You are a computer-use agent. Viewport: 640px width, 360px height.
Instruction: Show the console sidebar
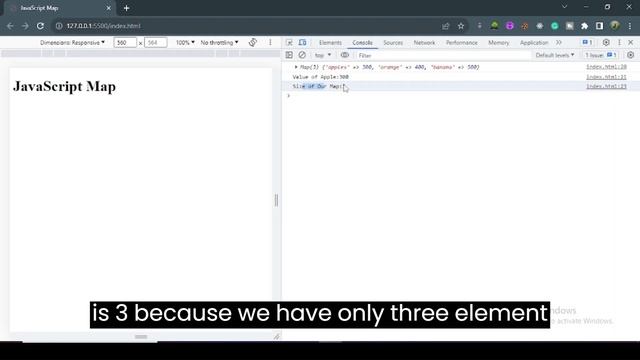(289, 55)
